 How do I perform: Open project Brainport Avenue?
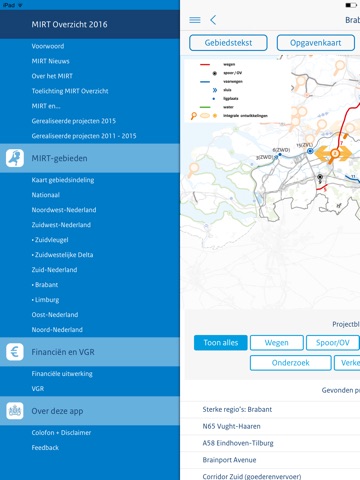click(270, 460)
